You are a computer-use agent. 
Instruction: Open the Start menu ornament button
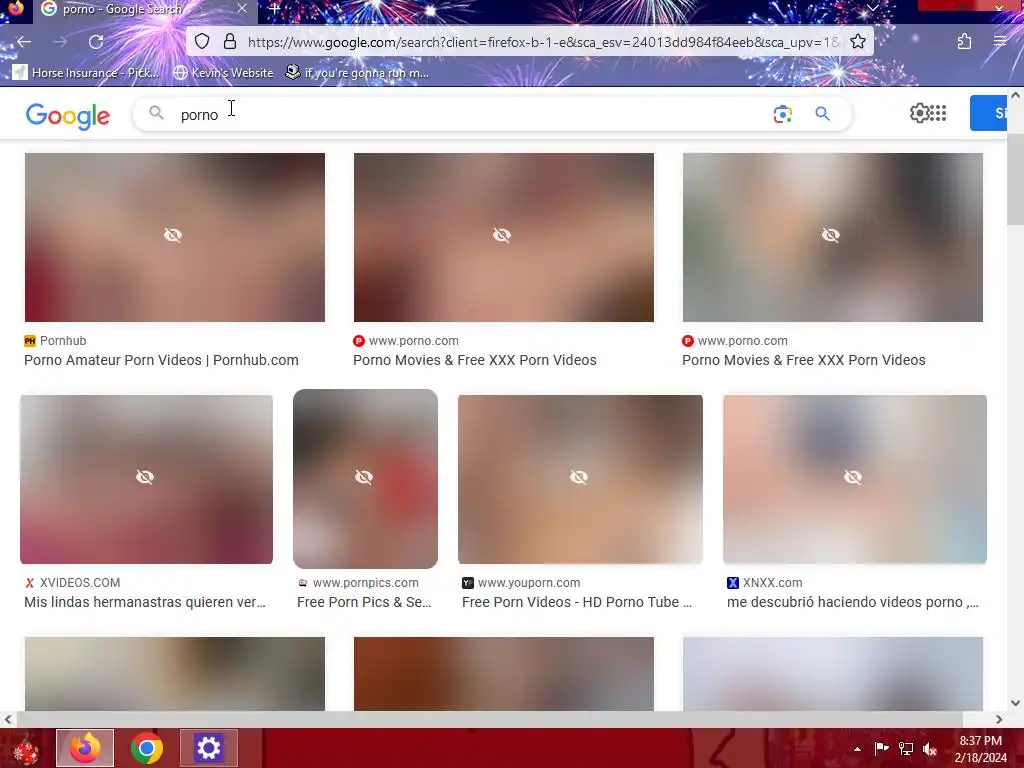(x=26, y=749)
